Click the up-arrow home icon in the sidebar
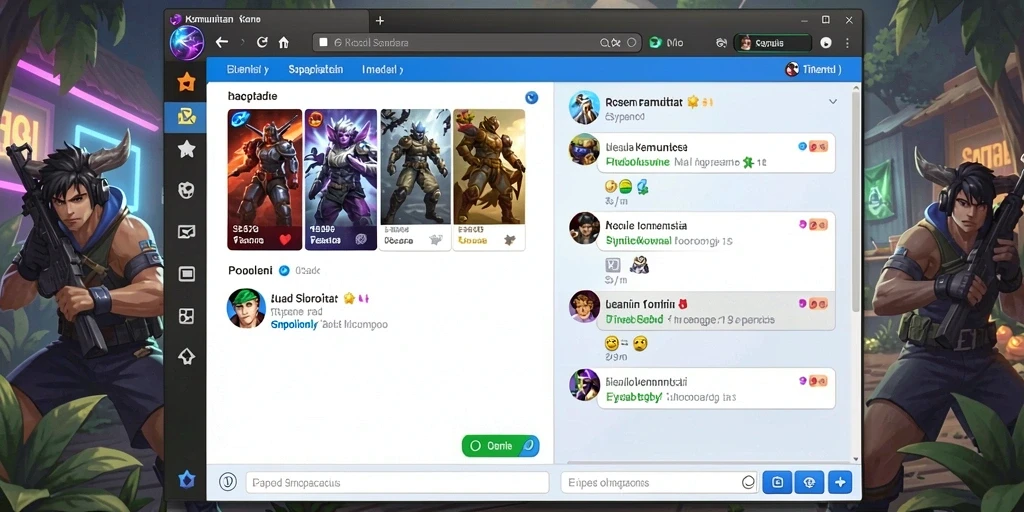Image resolution: width=1024 pixels, height=512 pixels. tap(187, 356)
